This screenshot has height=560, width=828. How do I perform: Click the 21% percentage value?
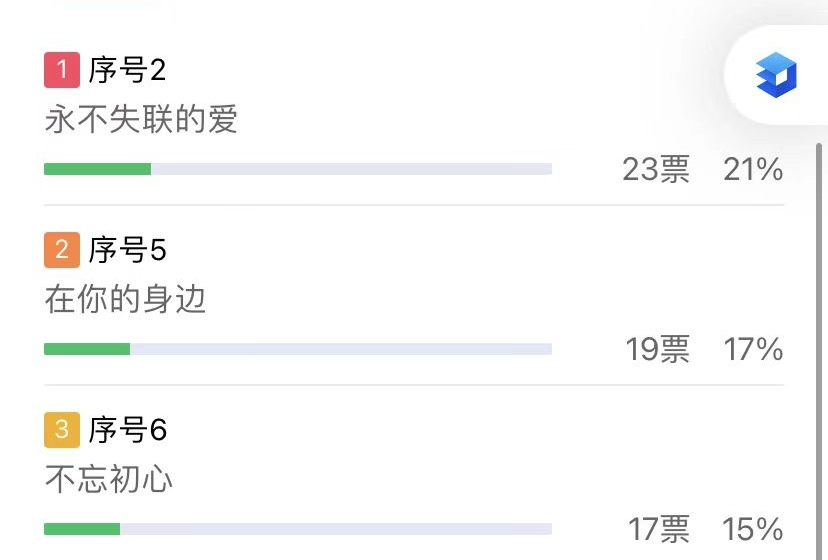[753, 170]
